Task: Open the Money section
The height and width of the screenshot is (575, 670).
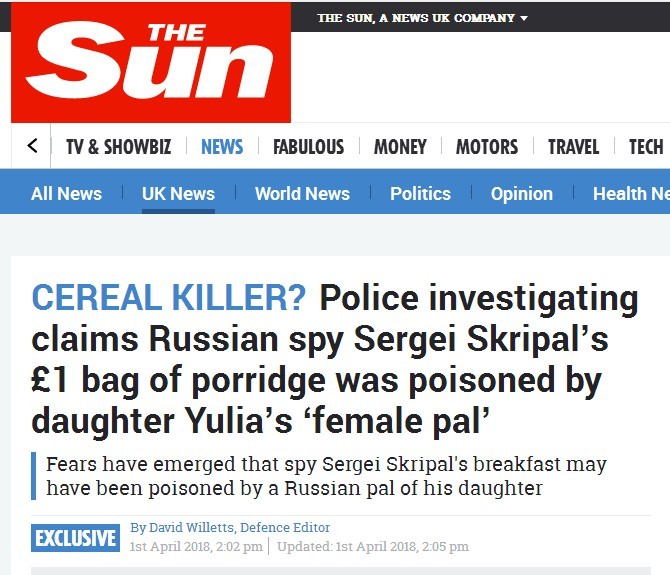Action: [400, 147]
